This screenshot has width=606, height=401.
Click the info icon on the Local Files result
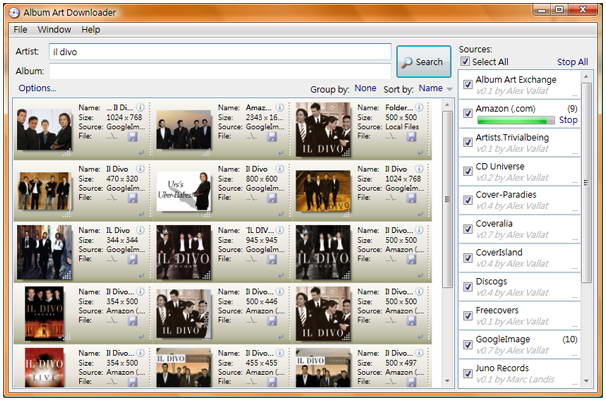click(419, 107)
